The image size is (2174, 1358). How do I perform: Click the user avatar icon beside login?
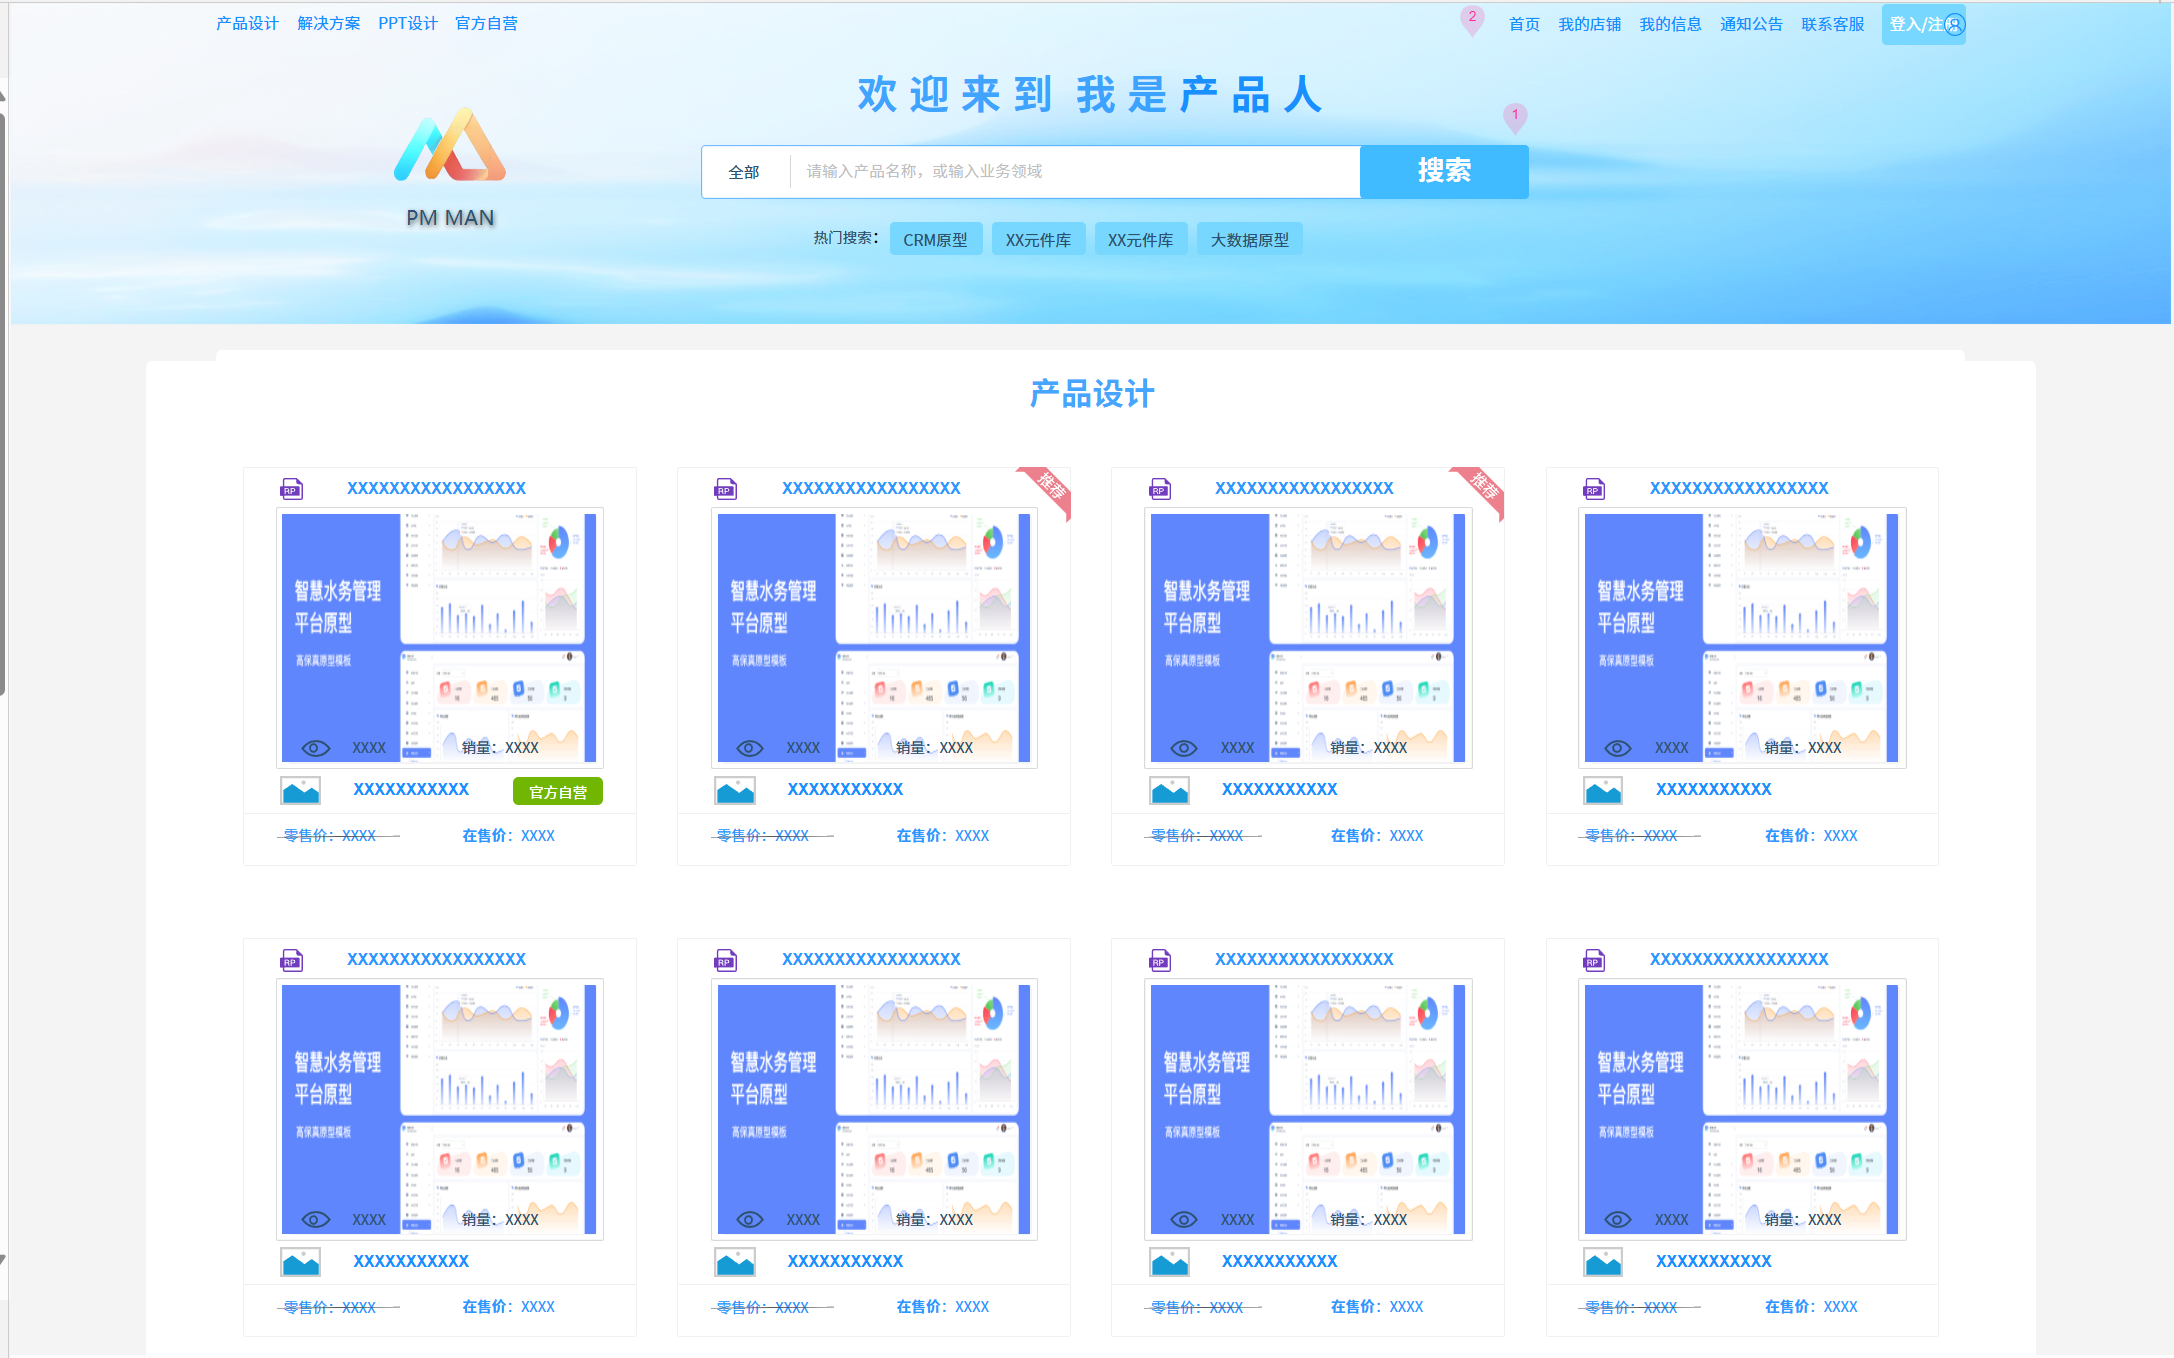click(1954, 25)
